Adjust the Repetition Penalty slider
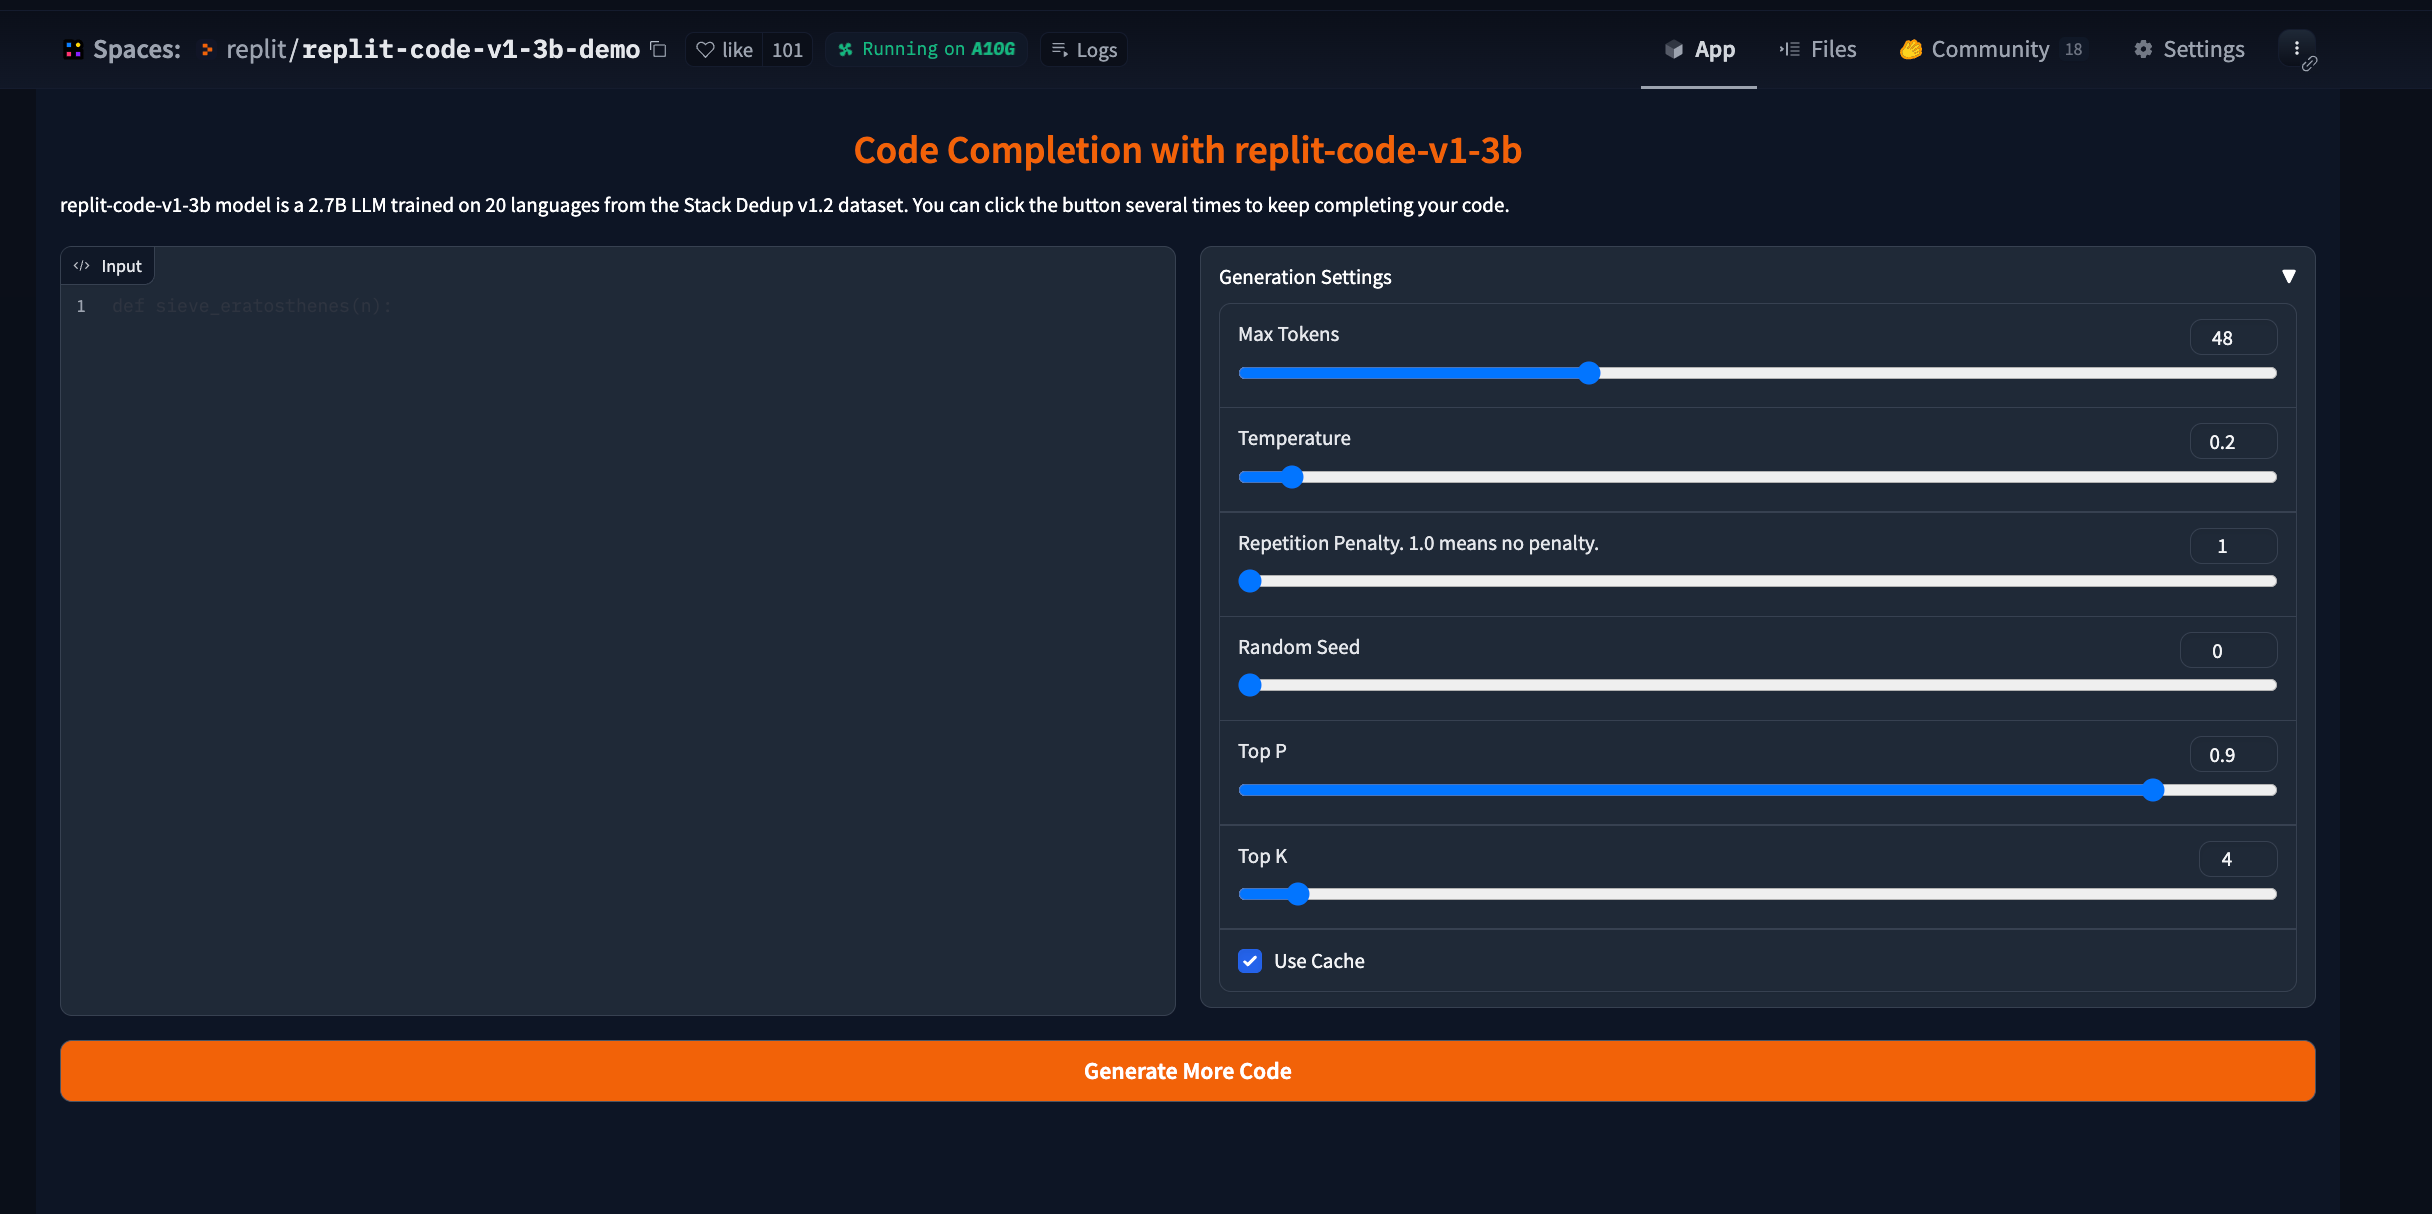2432x1214 pixels. [1757, 581]
